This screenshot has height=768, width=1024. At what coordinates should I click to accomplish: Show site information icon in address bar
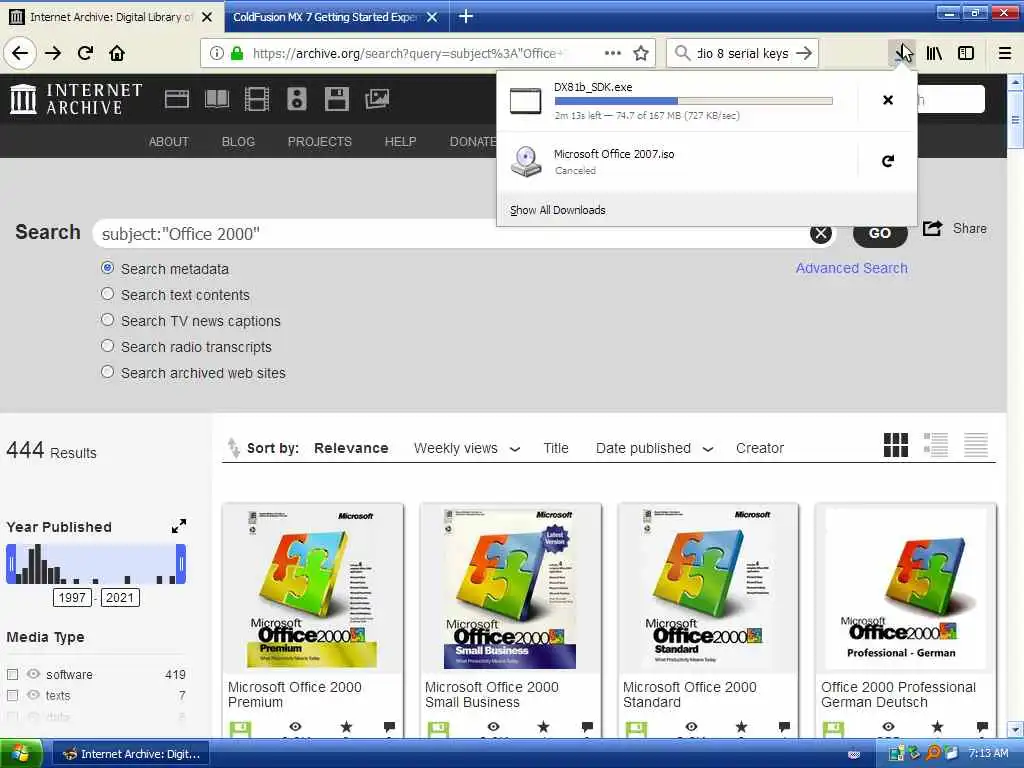point(217,53)
